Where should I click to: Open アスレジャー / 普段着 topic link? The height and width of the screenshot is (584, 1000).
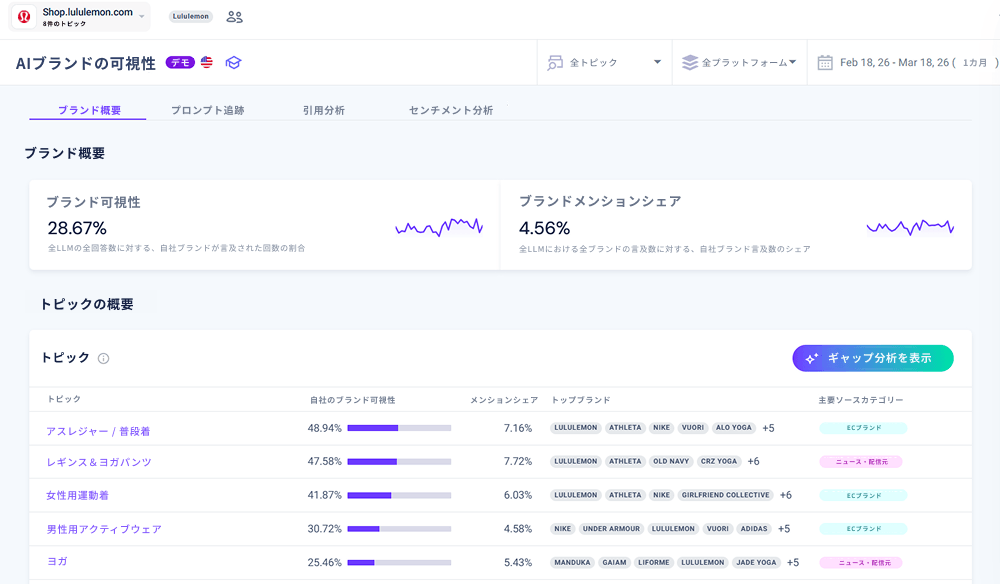click(x=98, y=432)
